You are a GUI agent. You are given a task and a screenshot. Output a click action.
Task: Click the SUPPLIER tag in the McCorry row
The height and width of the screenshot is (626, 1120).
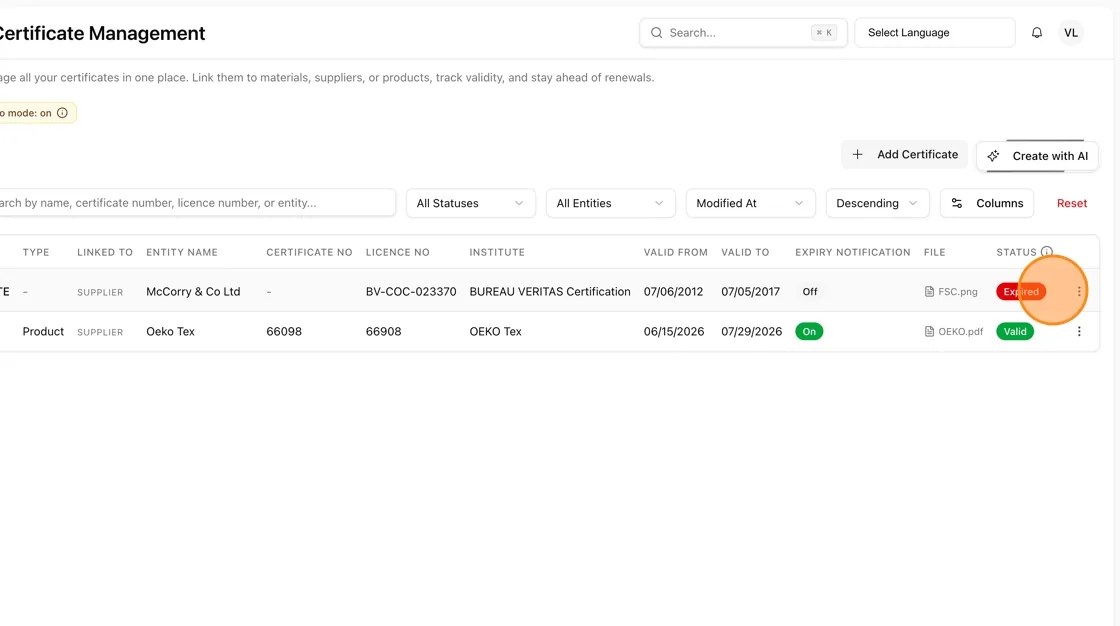pyautogui.click(x=100, y=292)
